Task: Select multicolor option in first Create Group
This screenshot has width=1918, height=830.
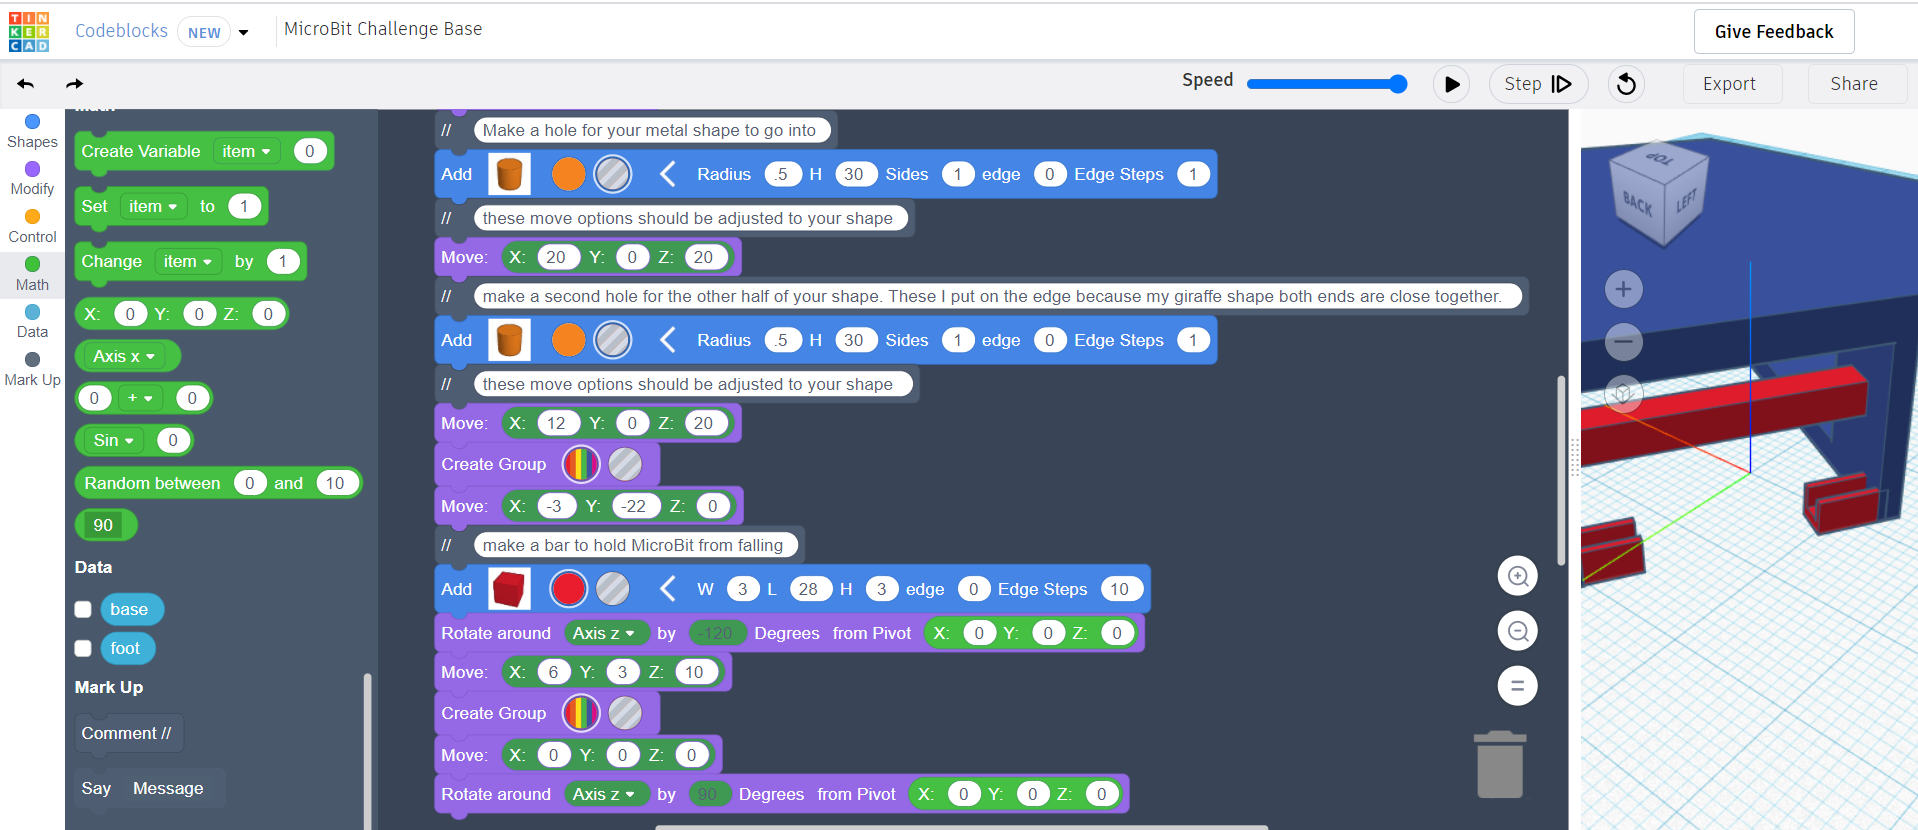Action: [581, 464]
